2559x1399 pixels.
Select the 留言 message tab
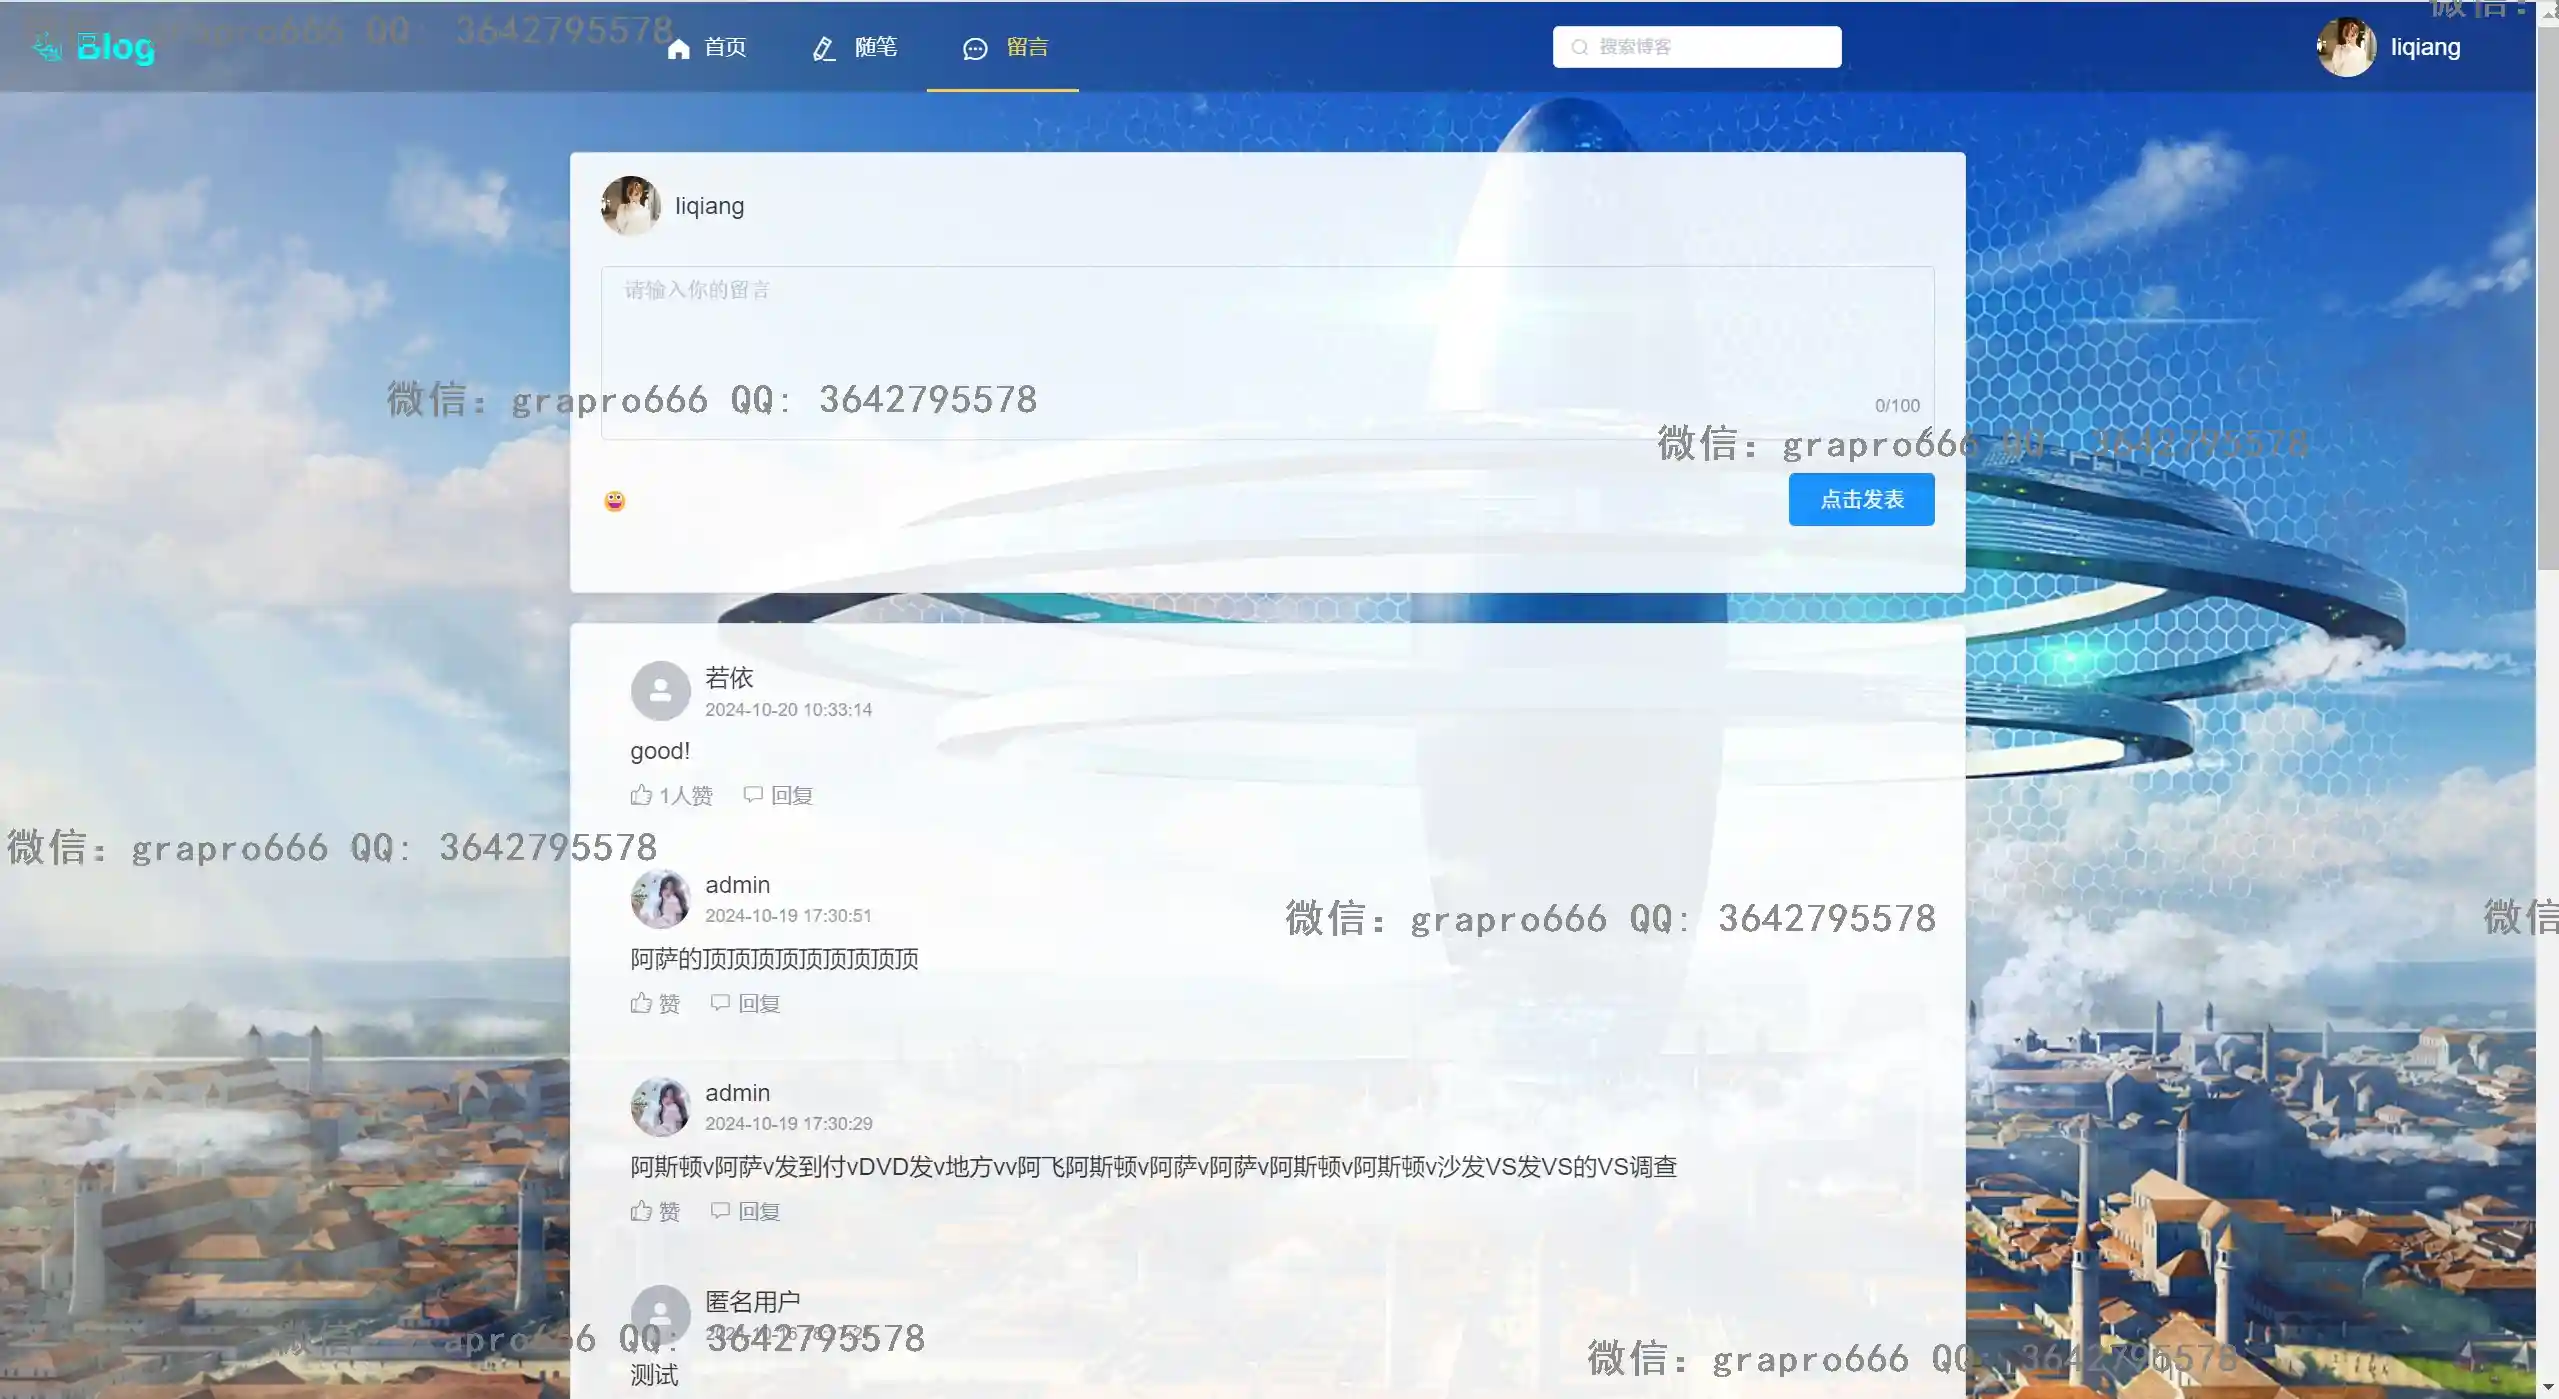(1004, 47)
